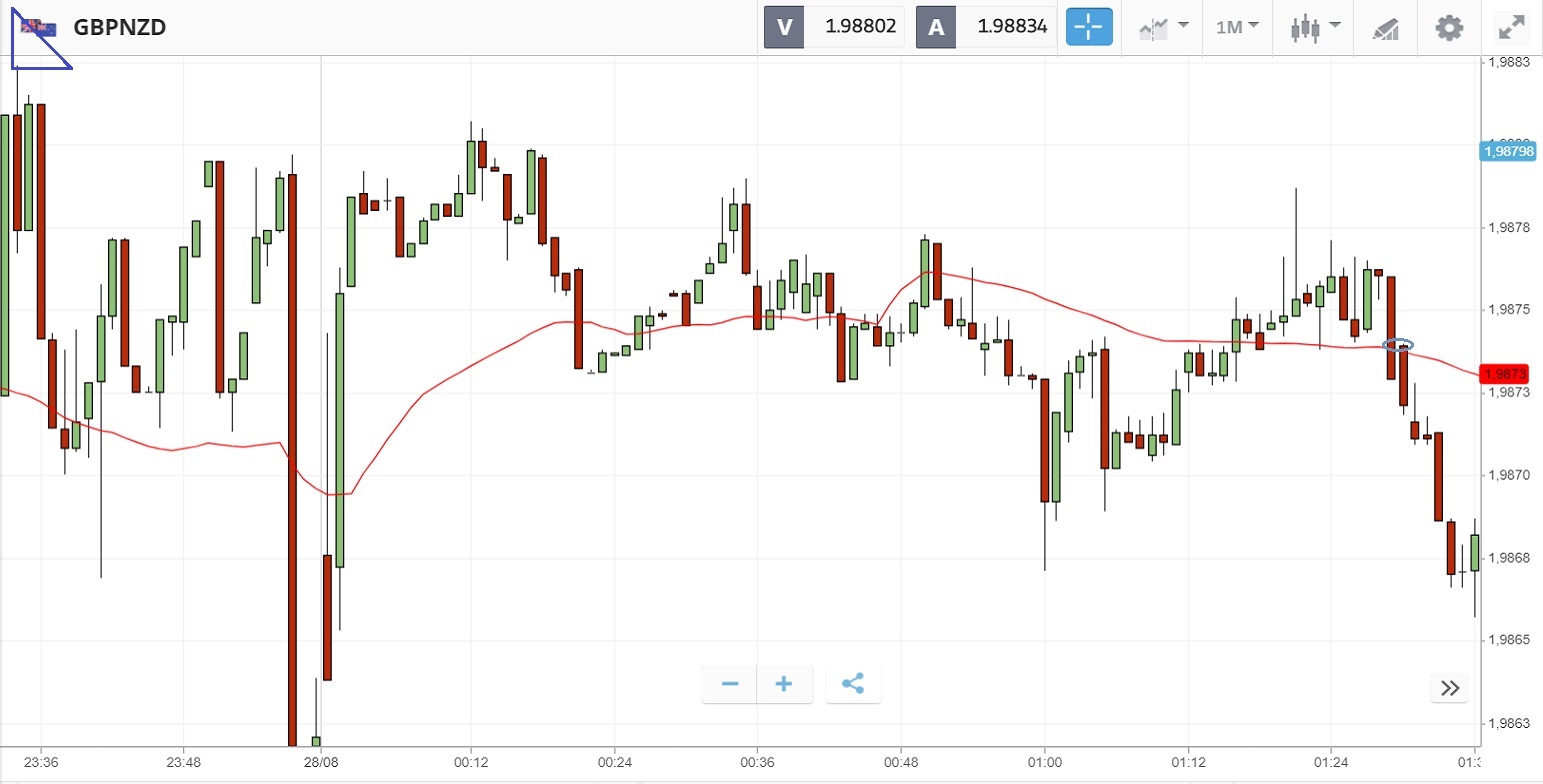Click the red moving average price tag
The image size is (1543, 784).
1508,373
